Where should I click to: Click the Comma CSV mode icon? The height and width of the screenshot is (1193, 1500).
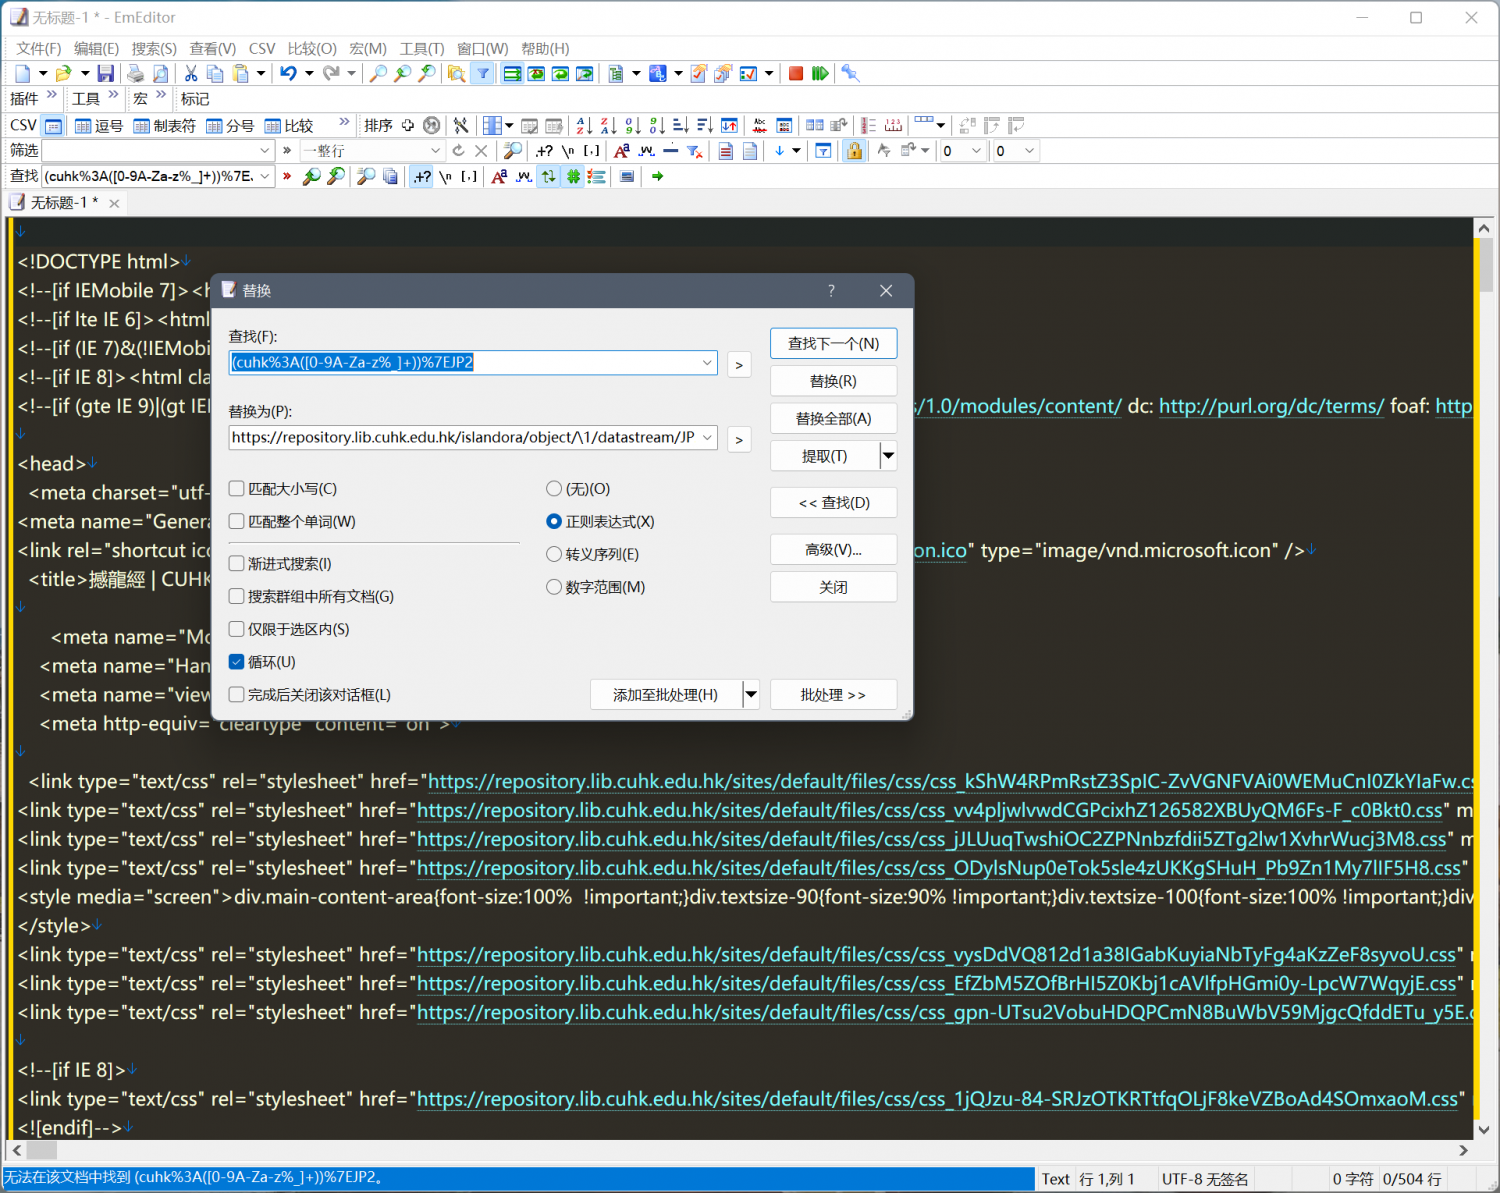99,125
